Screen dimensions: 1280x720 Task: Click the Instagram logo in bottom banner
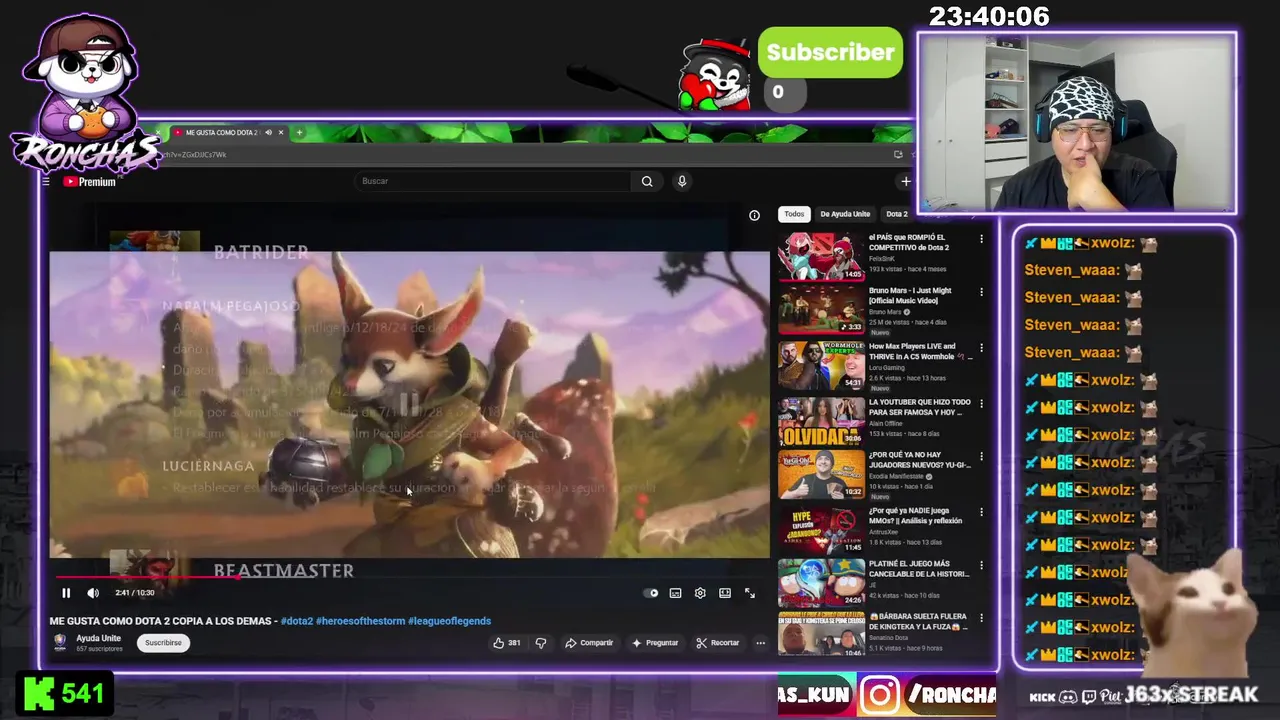[x=880, y=695]
